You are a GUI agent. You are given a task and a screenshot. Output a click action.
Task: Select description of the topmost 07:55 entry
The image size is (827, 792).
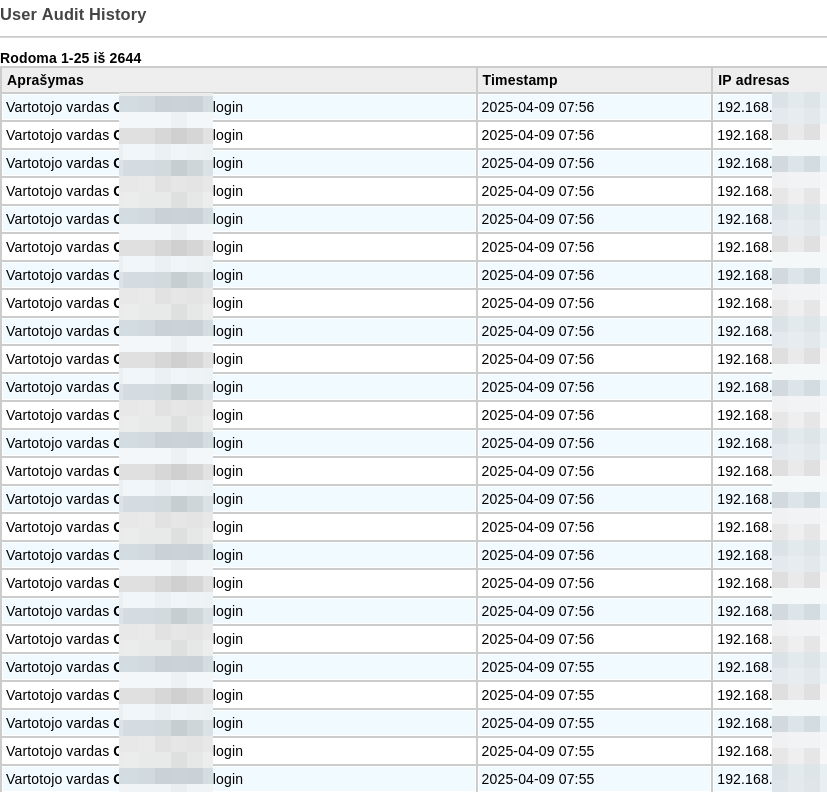coord(124,667)
